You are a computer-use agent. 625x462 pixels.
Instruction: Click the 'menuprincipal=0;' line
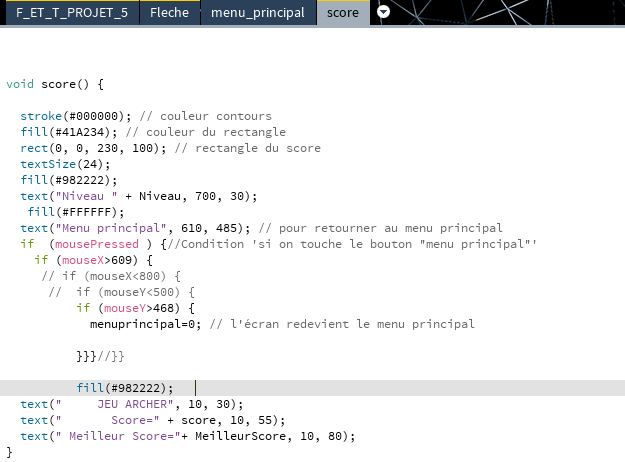tap(282, 324)
